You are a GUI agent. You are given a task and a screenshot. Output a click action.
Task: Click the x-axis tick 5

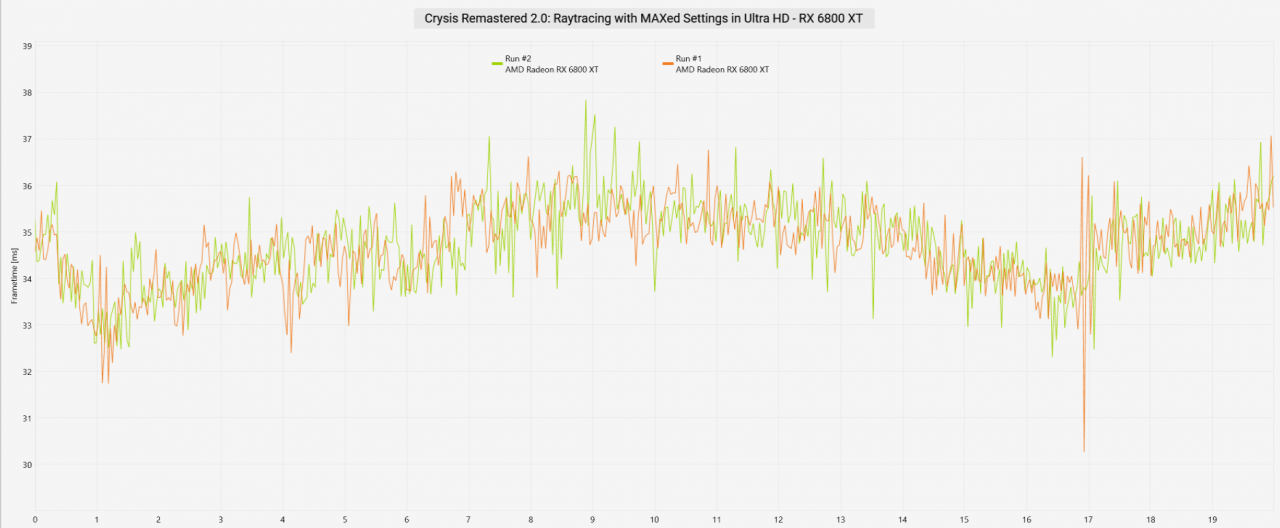(345, 520)
